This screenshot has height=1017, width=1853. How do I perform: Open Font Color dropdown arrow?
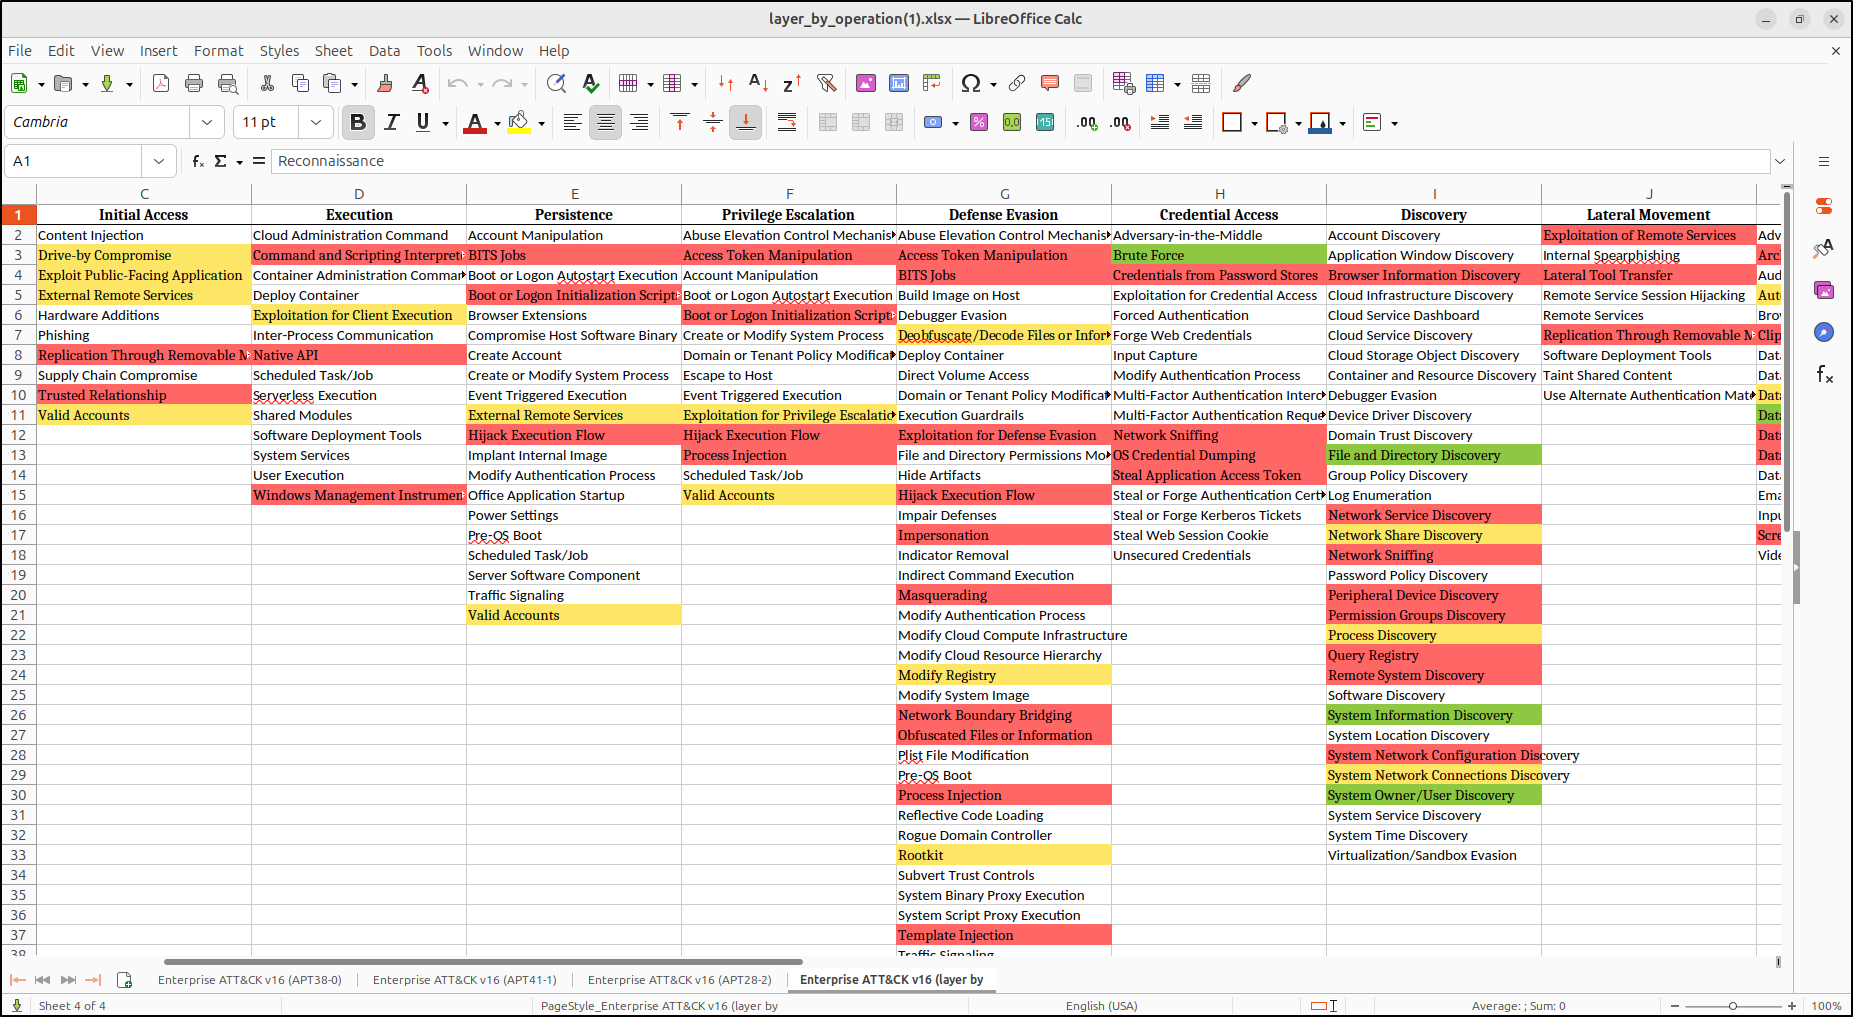coord(497,123)
